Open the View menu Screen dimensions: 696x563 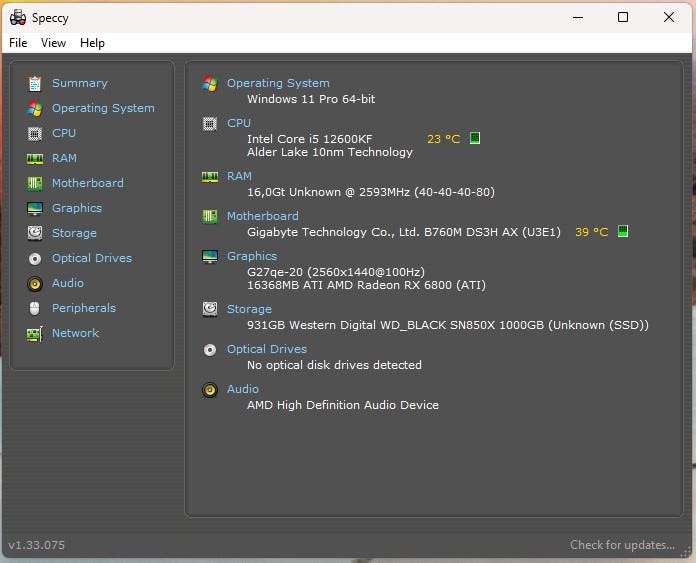click(53, 43)
